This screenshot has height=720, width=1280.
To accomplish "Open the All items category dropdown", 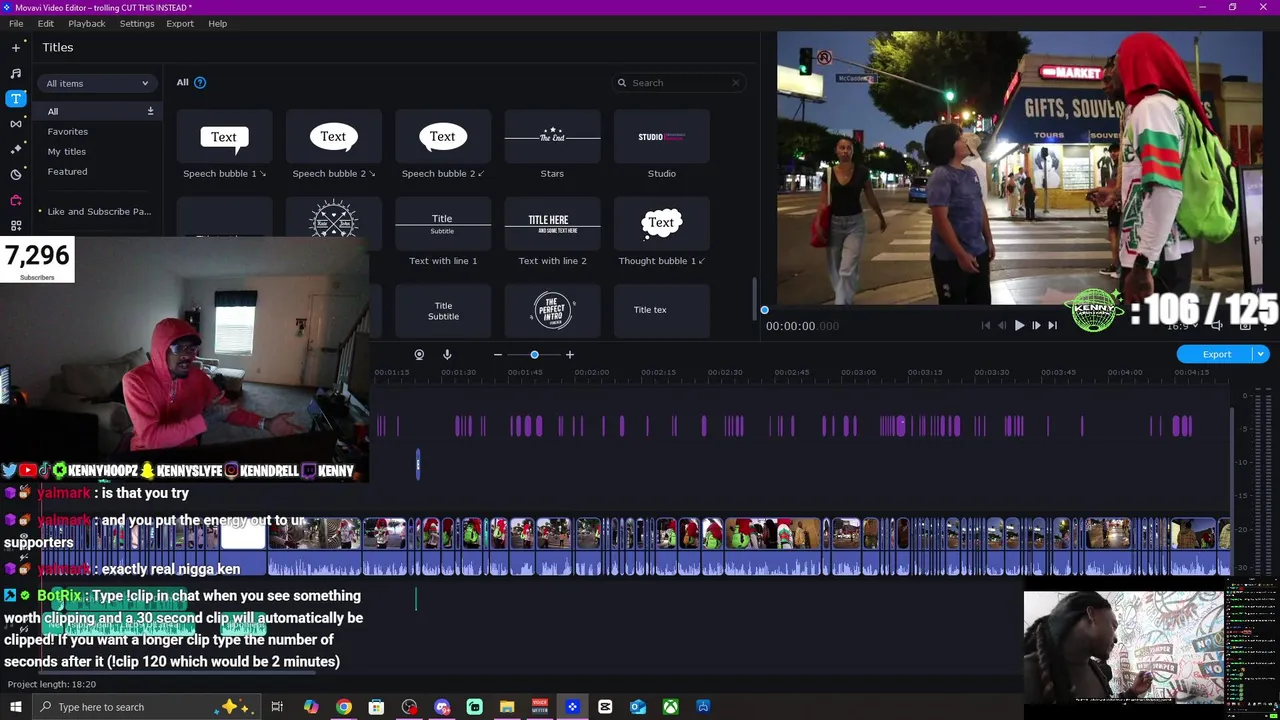I will (97, 83).
